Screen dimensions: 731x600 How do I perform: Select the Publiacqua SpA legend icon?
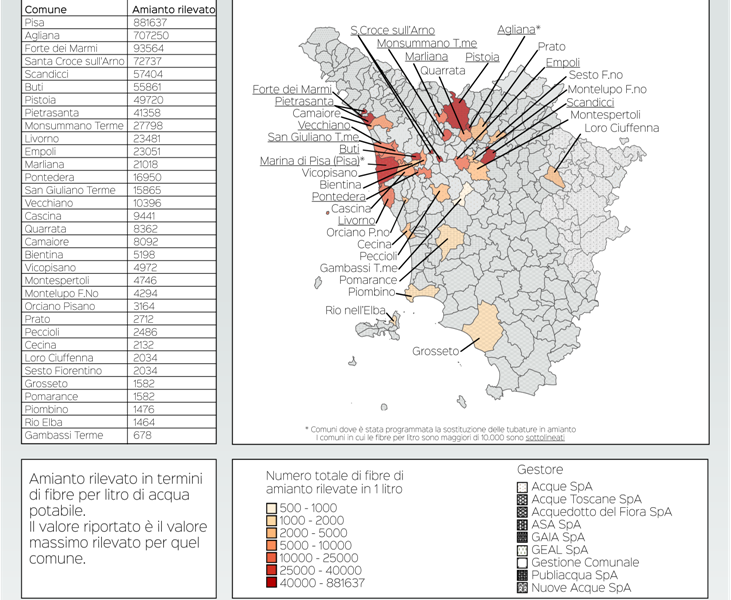coord(521,575)
